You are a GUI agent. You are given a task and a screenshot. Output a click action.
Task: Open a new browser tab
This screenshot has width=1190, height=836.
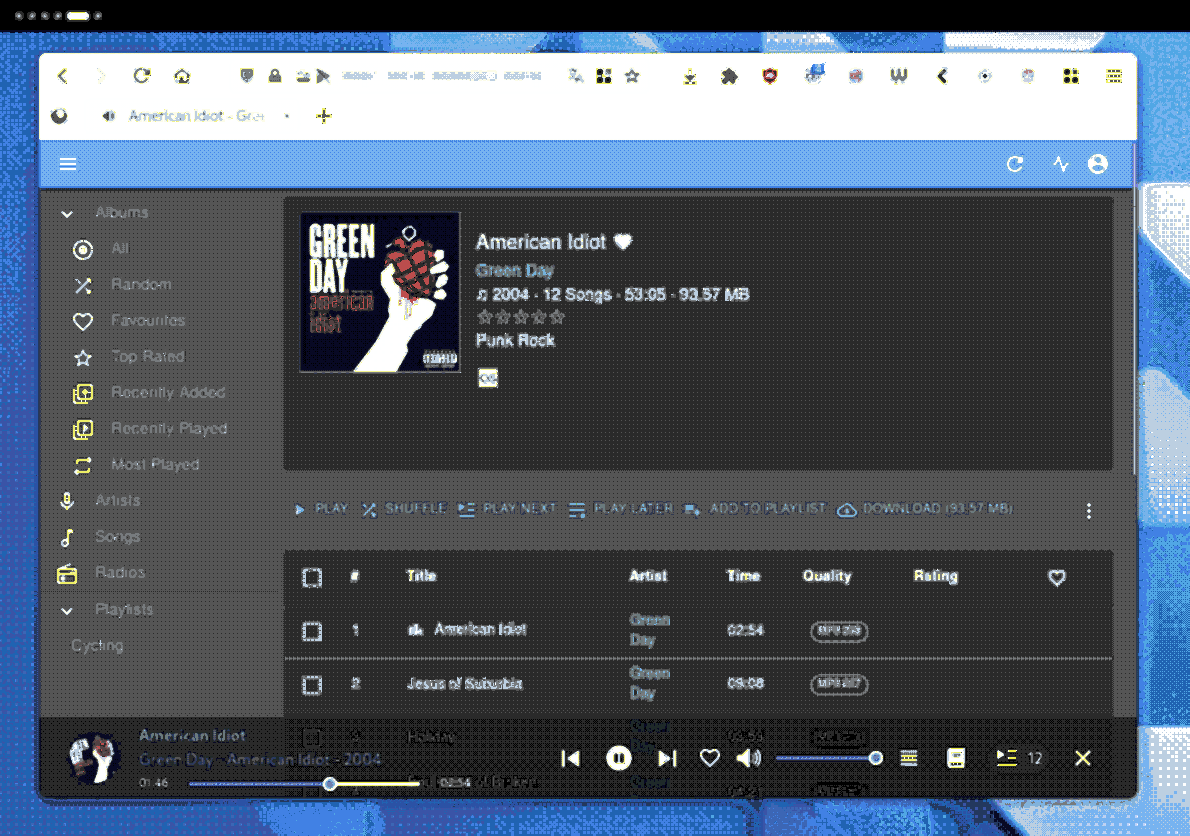(324, 116)
